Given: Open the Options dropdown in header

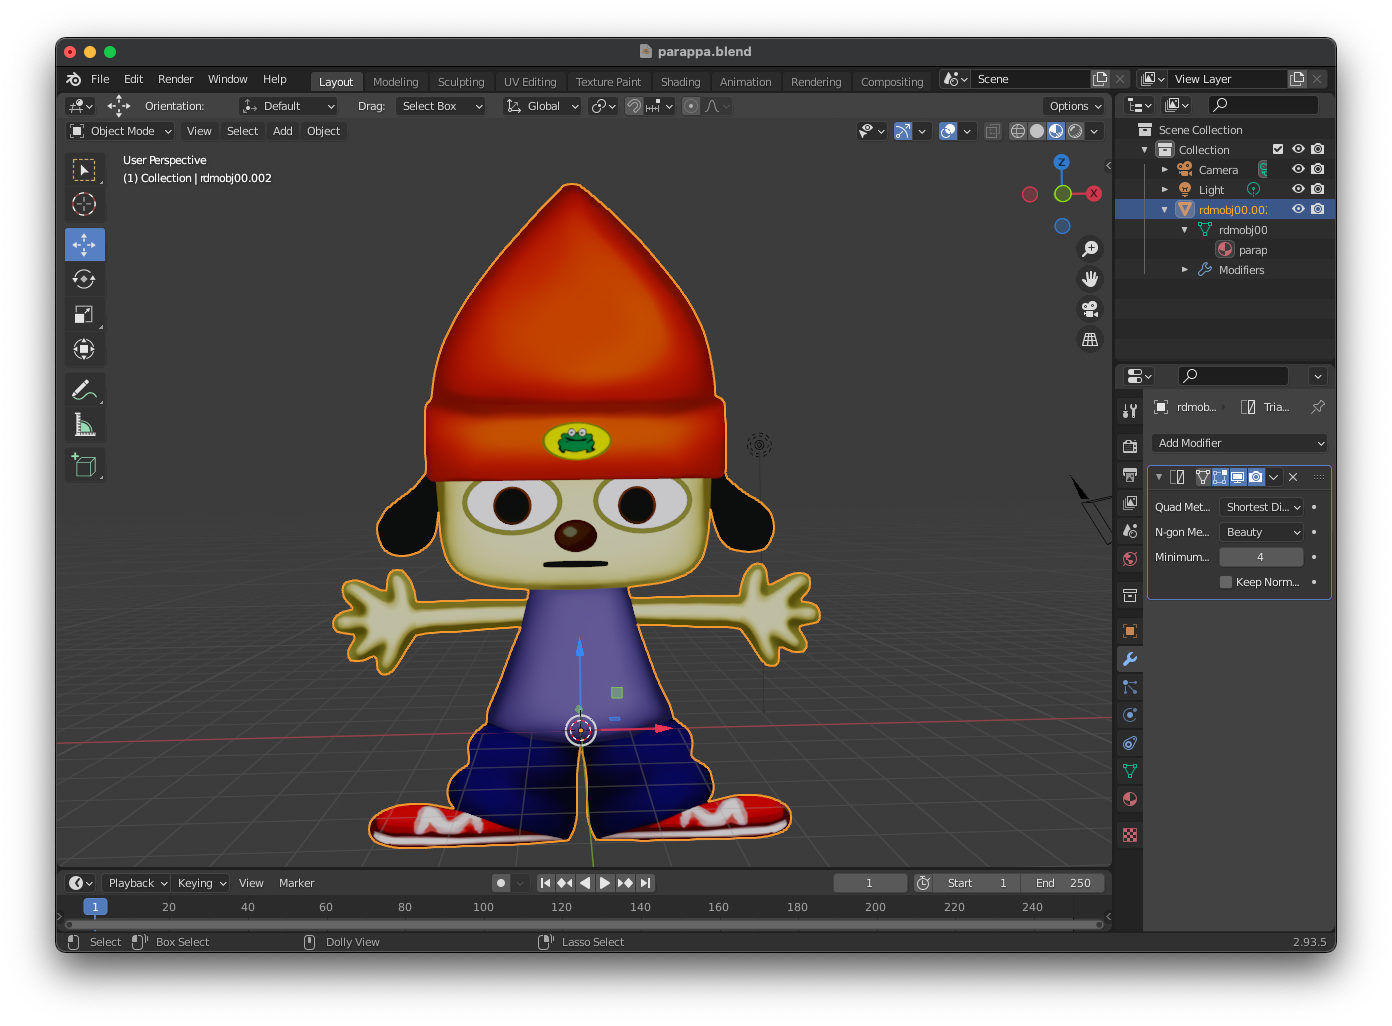Looking at the screenshot, I should coord(1075,106).
